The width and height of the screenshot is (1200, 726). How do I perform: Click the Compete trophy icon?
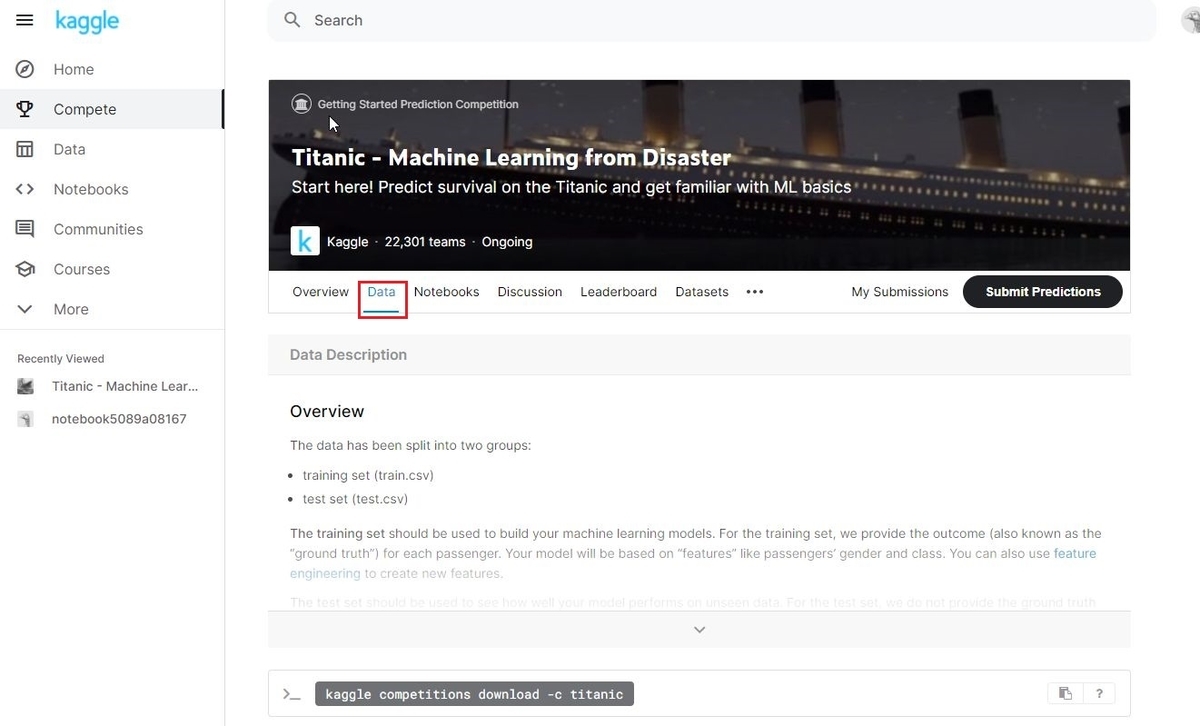pyautogui.click(x=25, y=109)
